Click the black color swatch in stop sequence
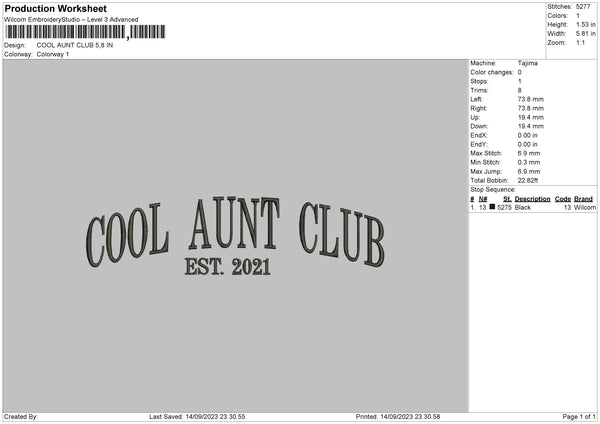This screenshot has height=424, width=600. (492, 207)
